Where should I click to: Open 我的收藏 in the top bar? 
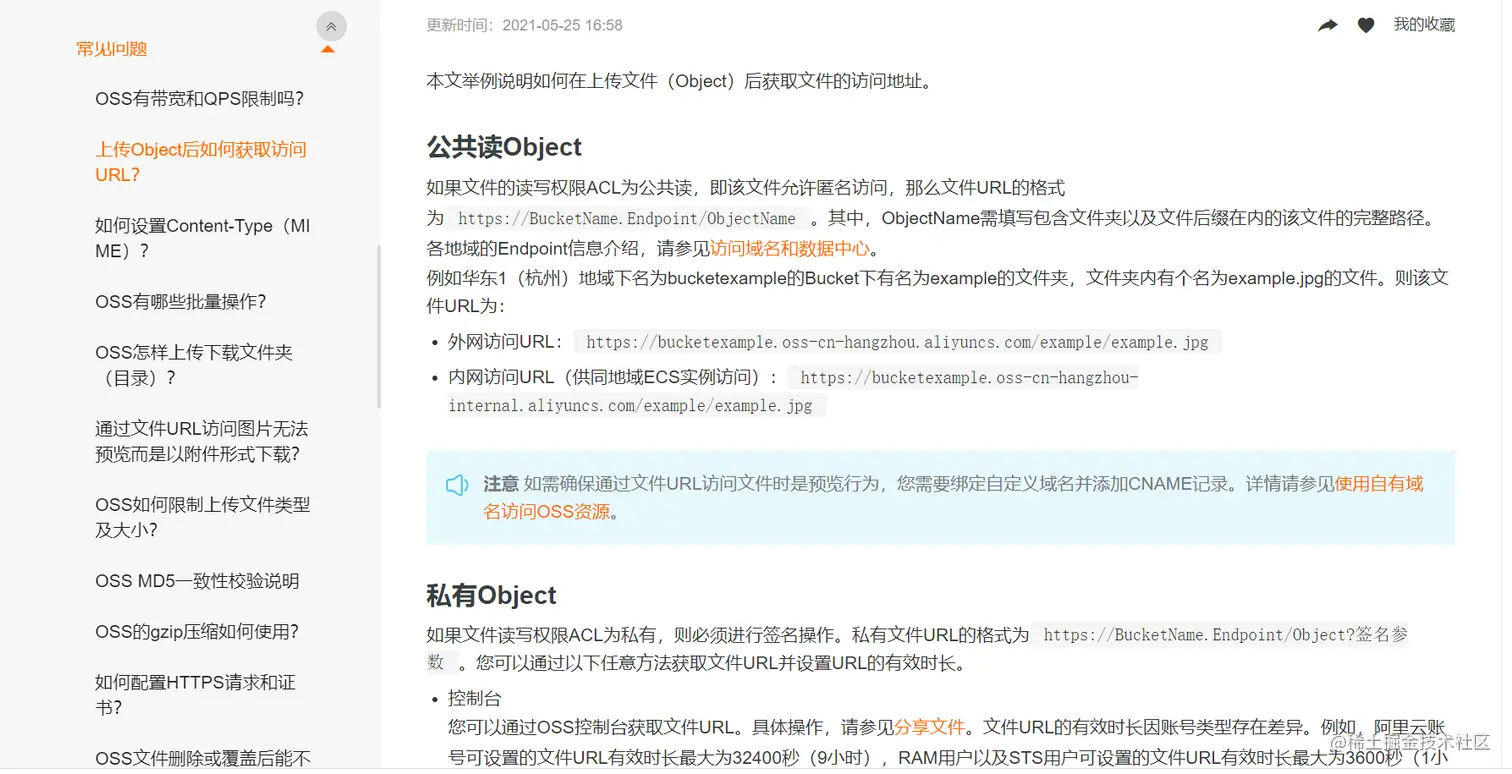coord(1424,24)
